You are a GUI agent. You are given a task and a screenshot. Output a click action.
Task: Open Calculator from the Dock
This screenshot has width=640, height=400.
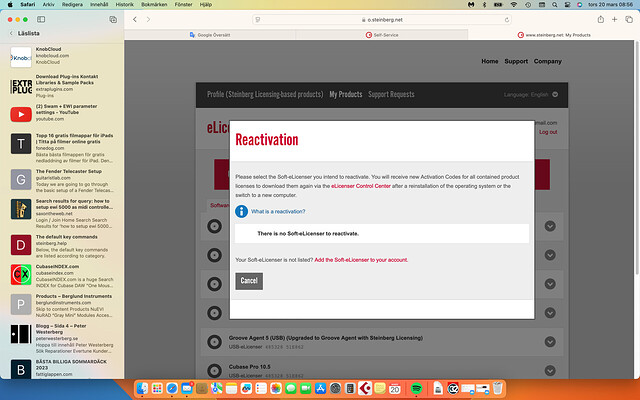pos(350,388)
